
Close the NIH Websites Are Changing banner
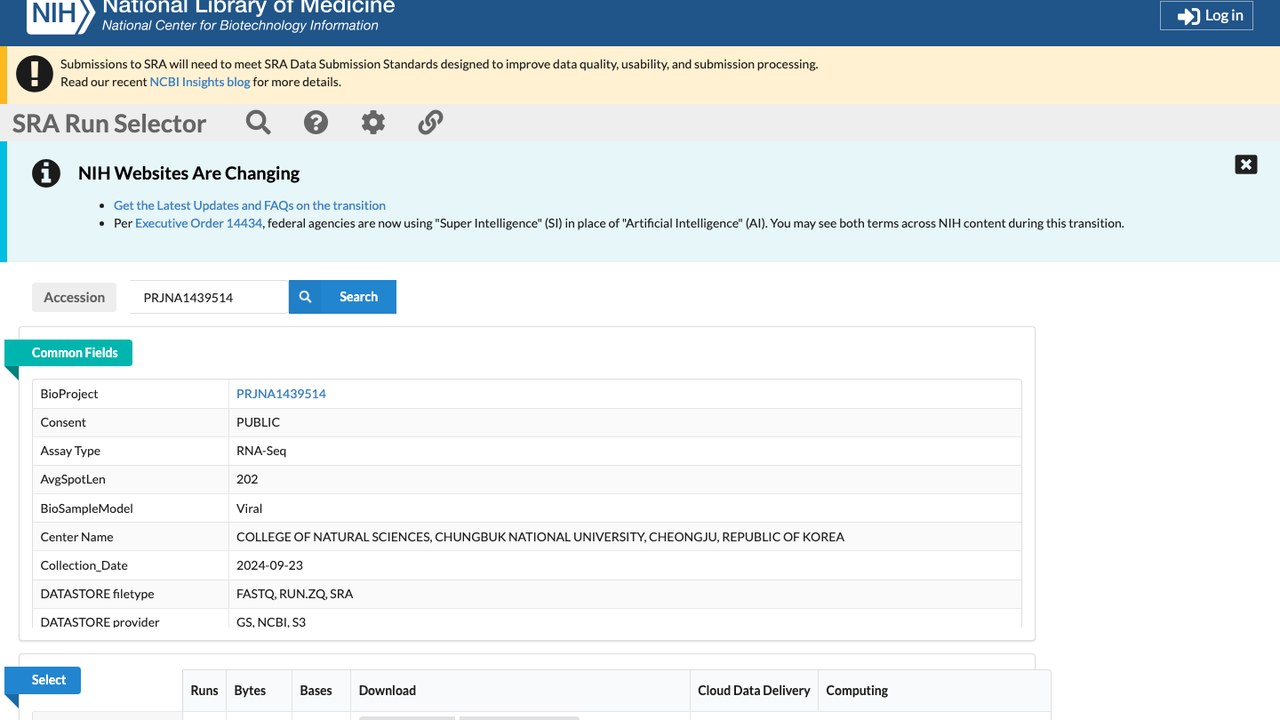pyautogui.click(x=1246, y=164)
